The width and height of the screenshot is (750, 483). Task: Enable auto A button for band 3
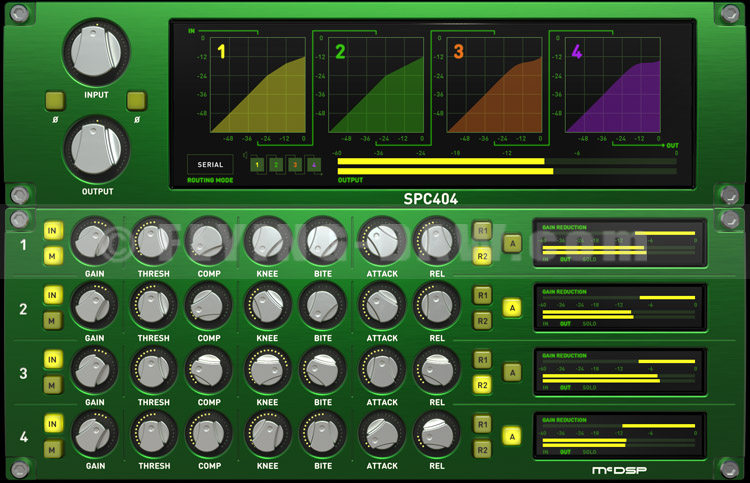tap(512, 373)
